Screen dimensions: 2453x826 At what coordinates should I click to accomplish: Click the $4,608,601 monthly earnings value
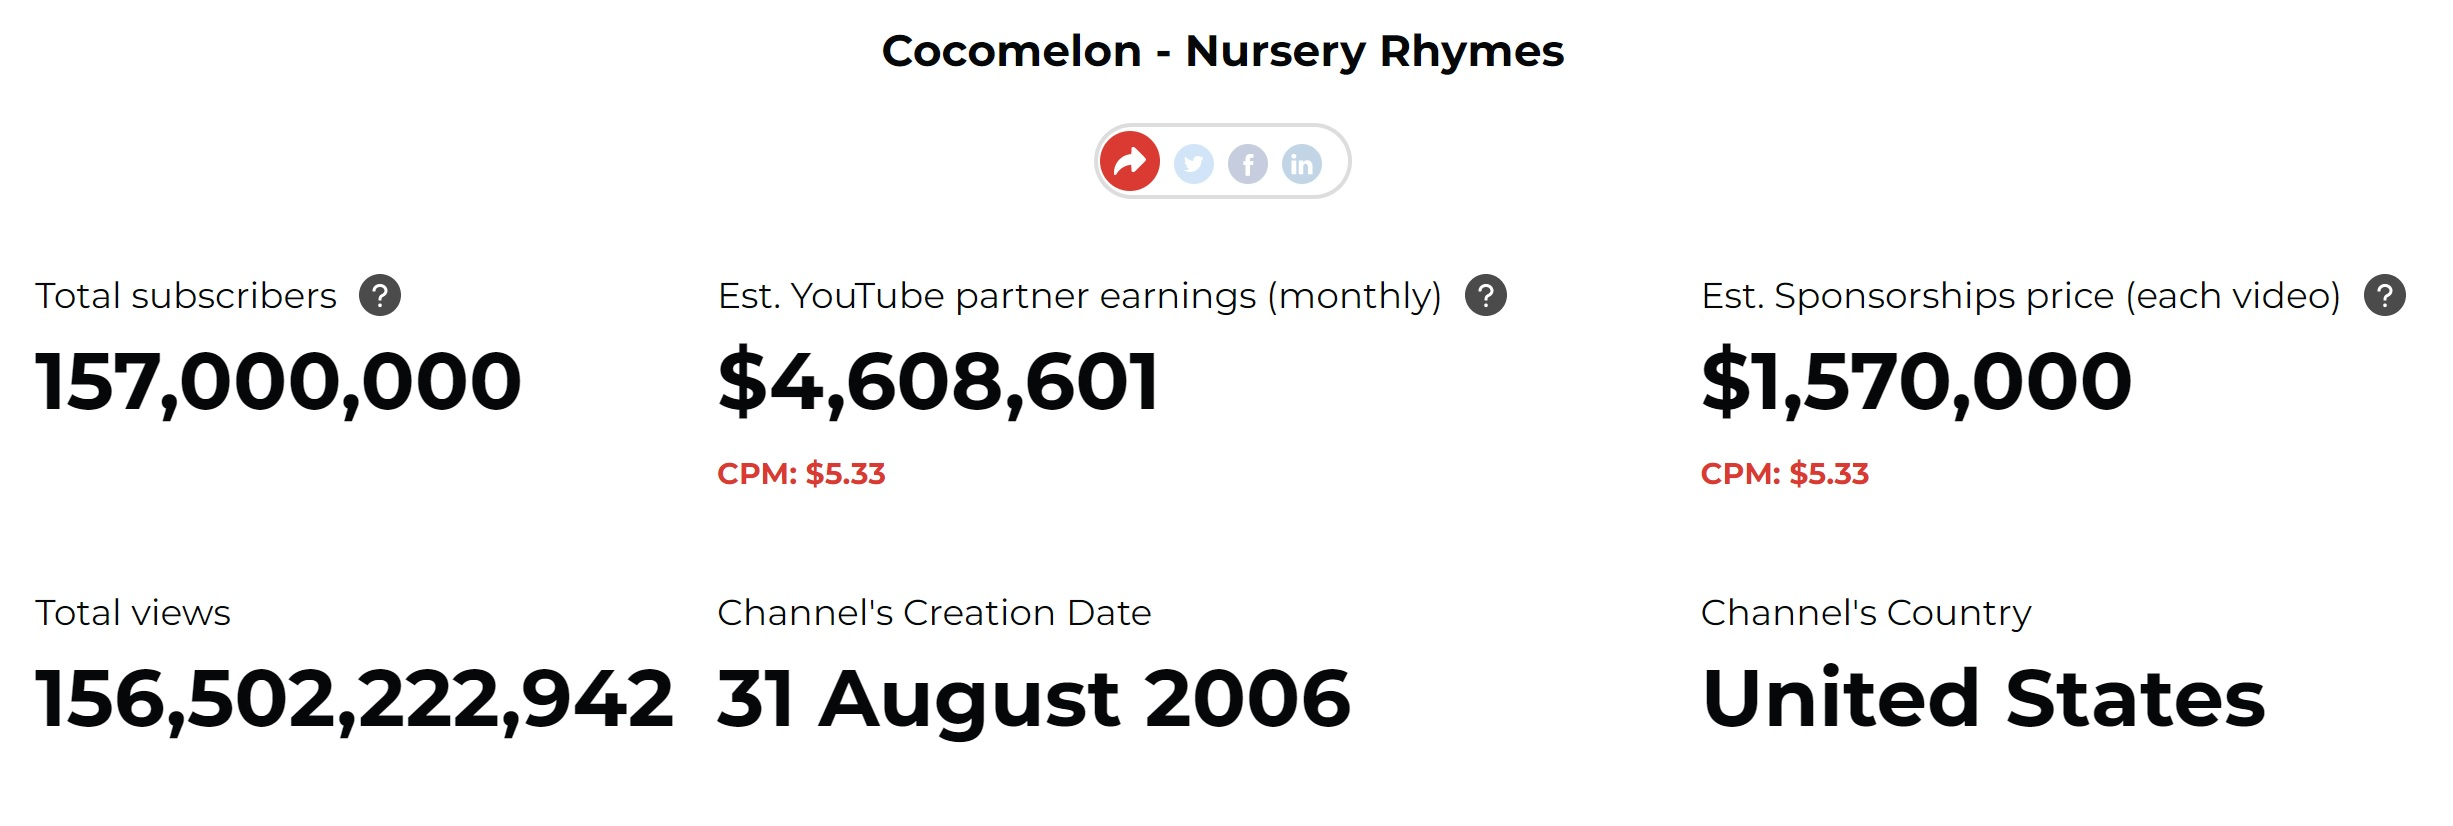[x=938, y=382]
